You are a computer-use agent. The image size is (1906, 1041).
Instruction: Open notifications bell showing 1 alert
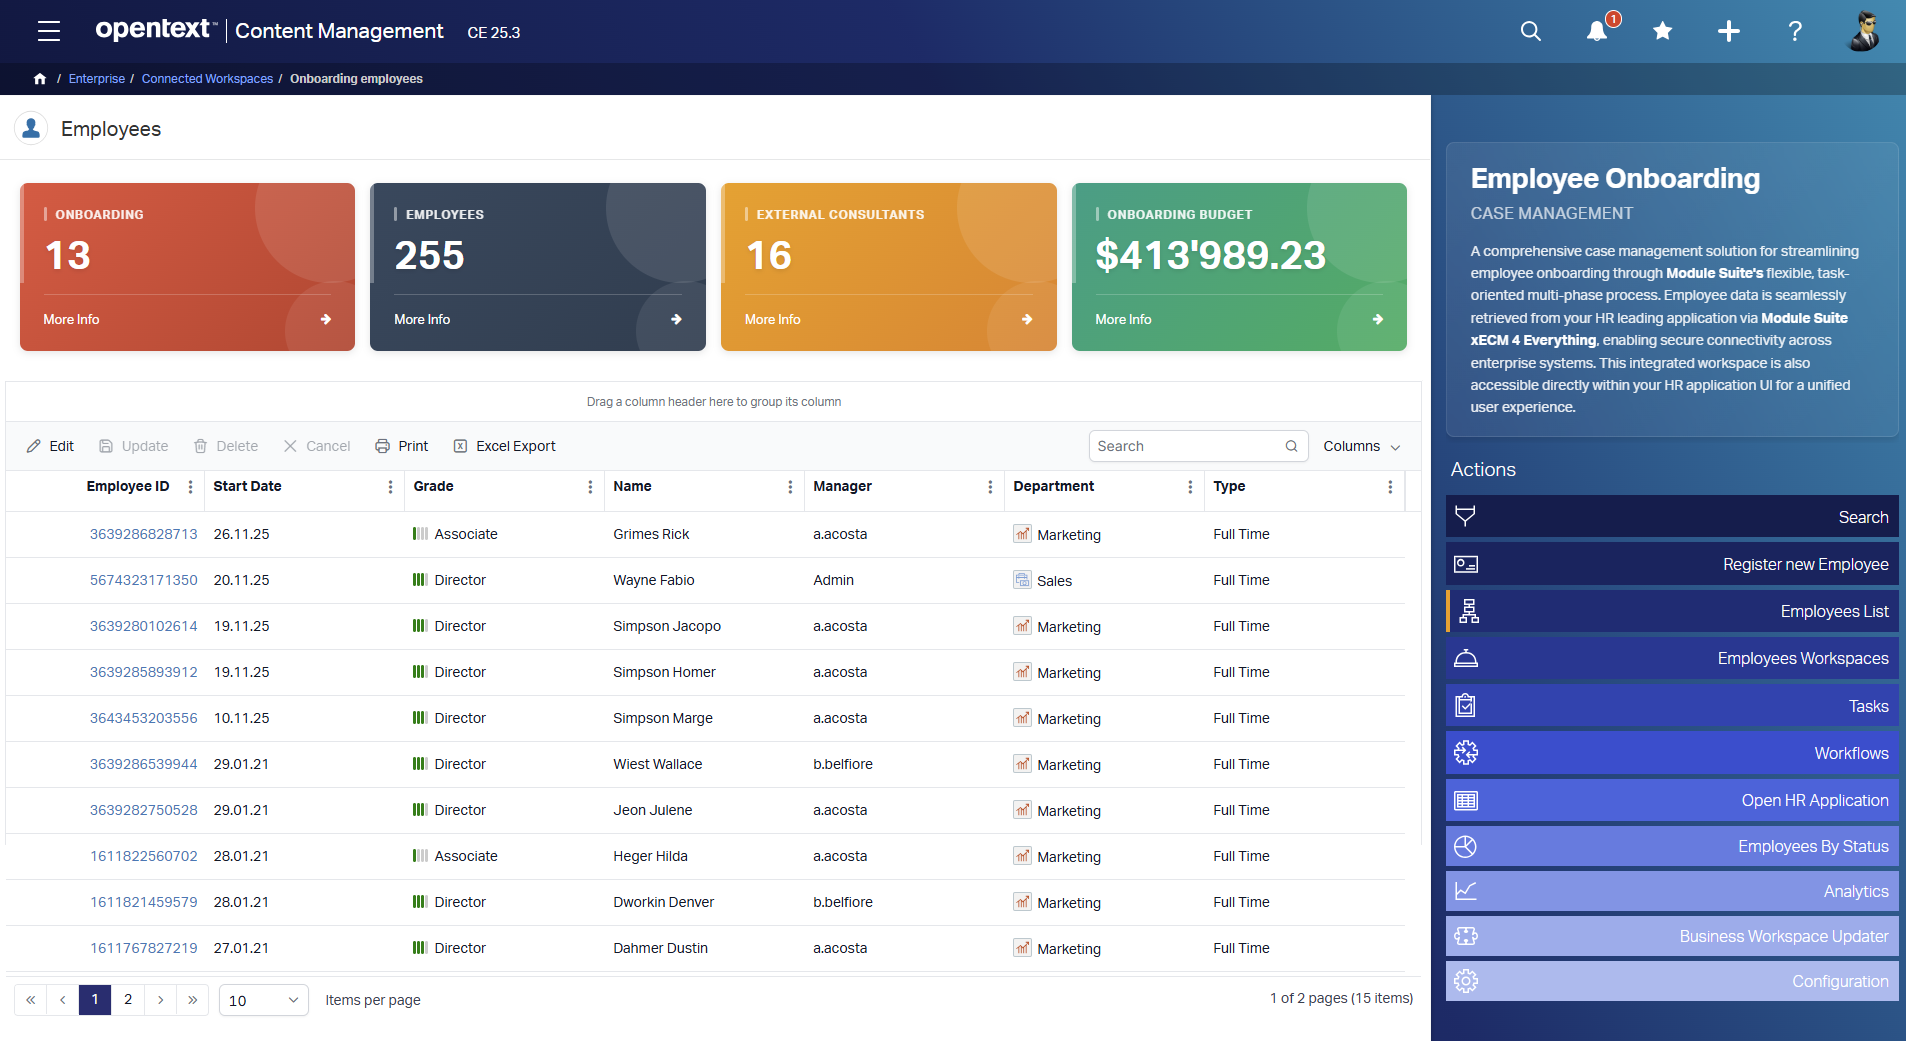tap(1596, 31)
